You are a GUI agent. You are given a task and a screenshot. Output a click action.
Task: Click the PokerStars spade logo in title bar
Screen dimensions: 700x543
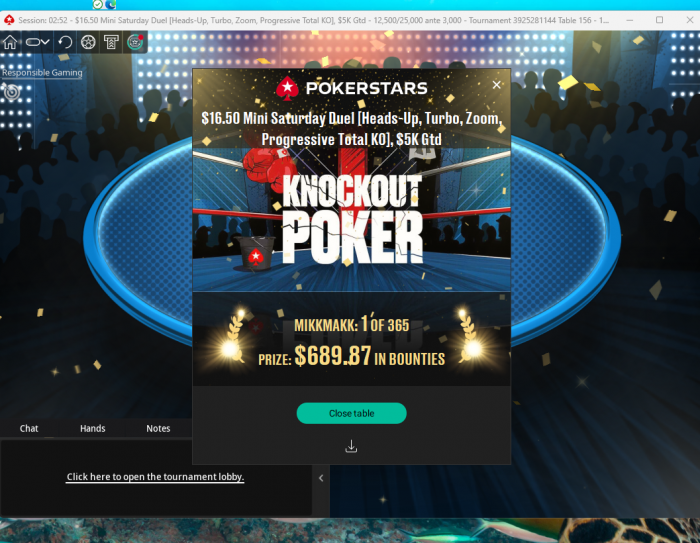click(x=9, y=20)
